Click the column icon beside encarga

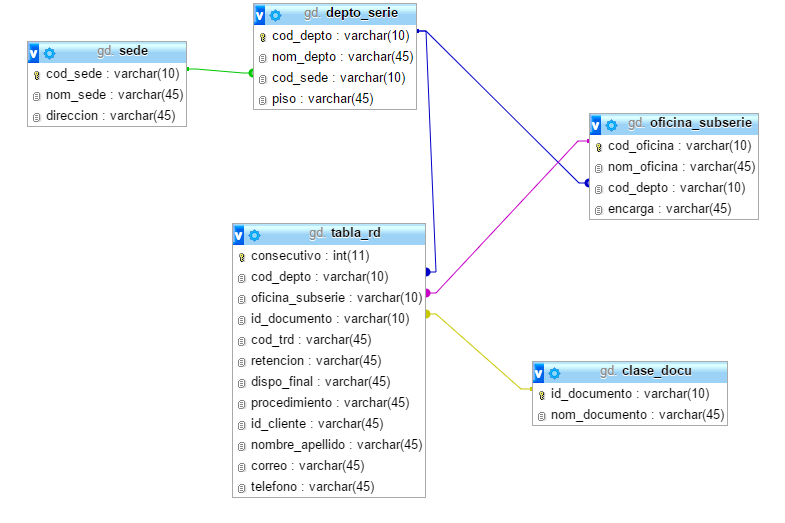(598, 211)
